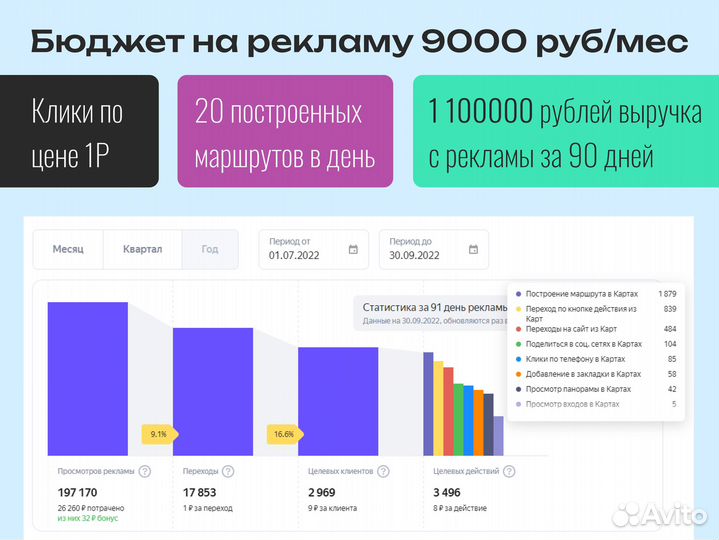Edit the Период до date 30.09.2022

414,255
